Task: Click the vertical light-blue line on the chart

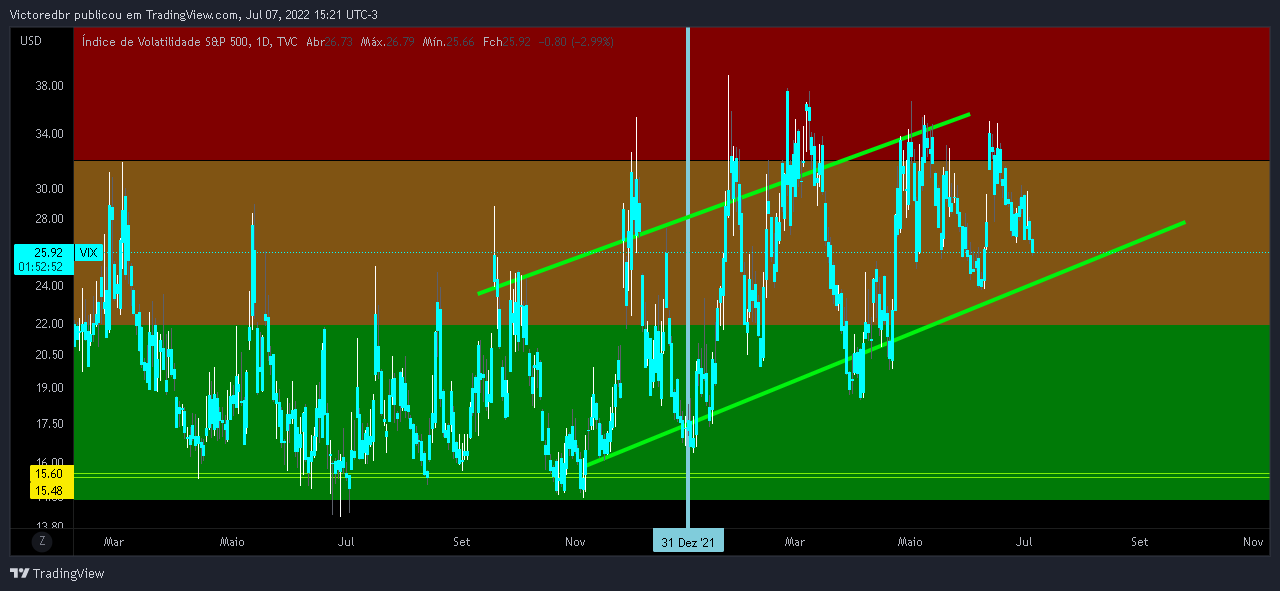Action: [x=688, y=280]
